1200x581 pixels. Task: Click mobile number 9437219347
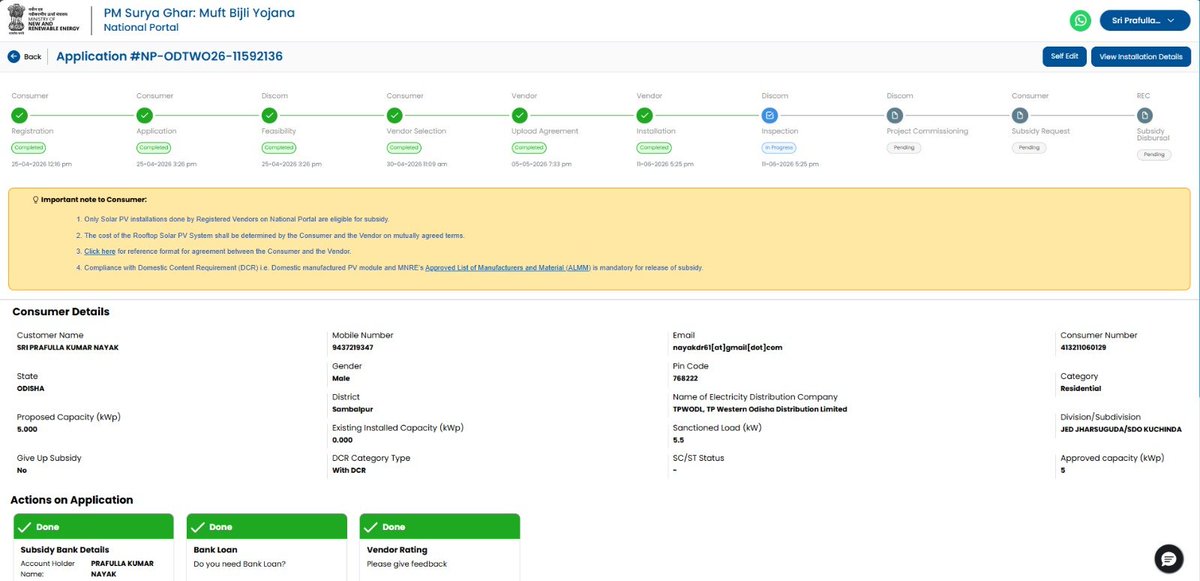pos(352,347)
